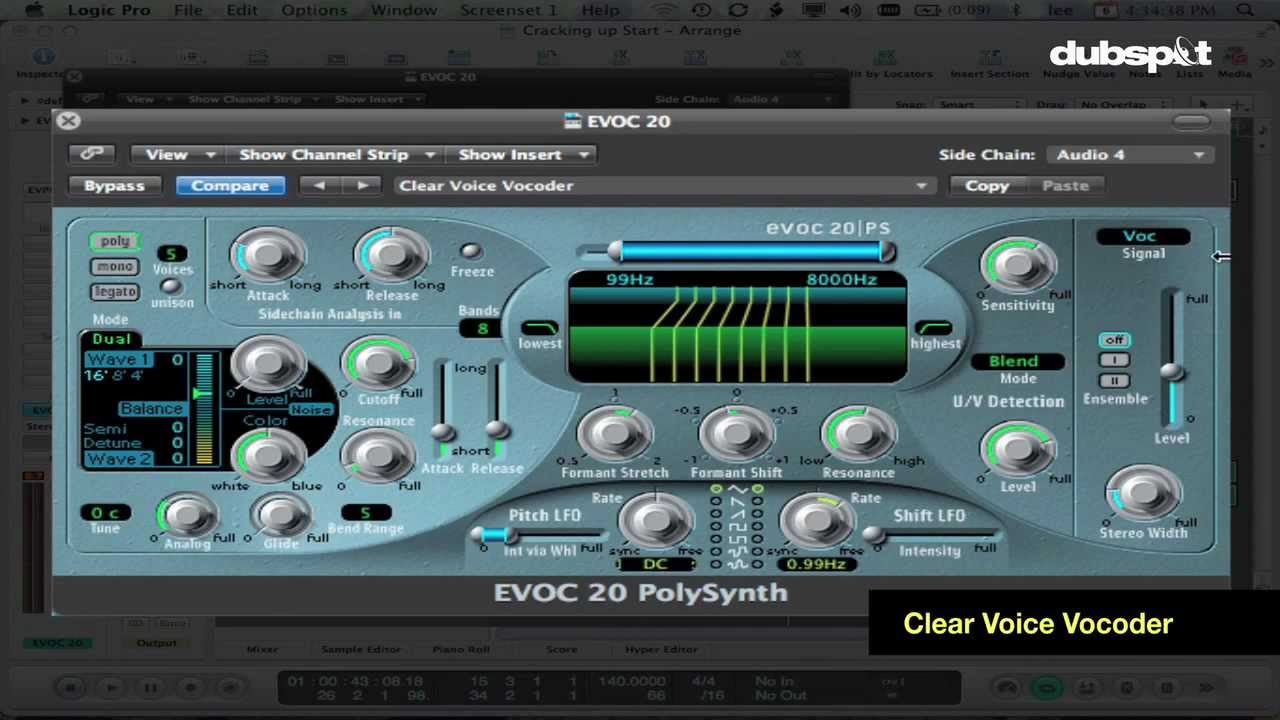Enable the Freeze button

tap(469, 251)
